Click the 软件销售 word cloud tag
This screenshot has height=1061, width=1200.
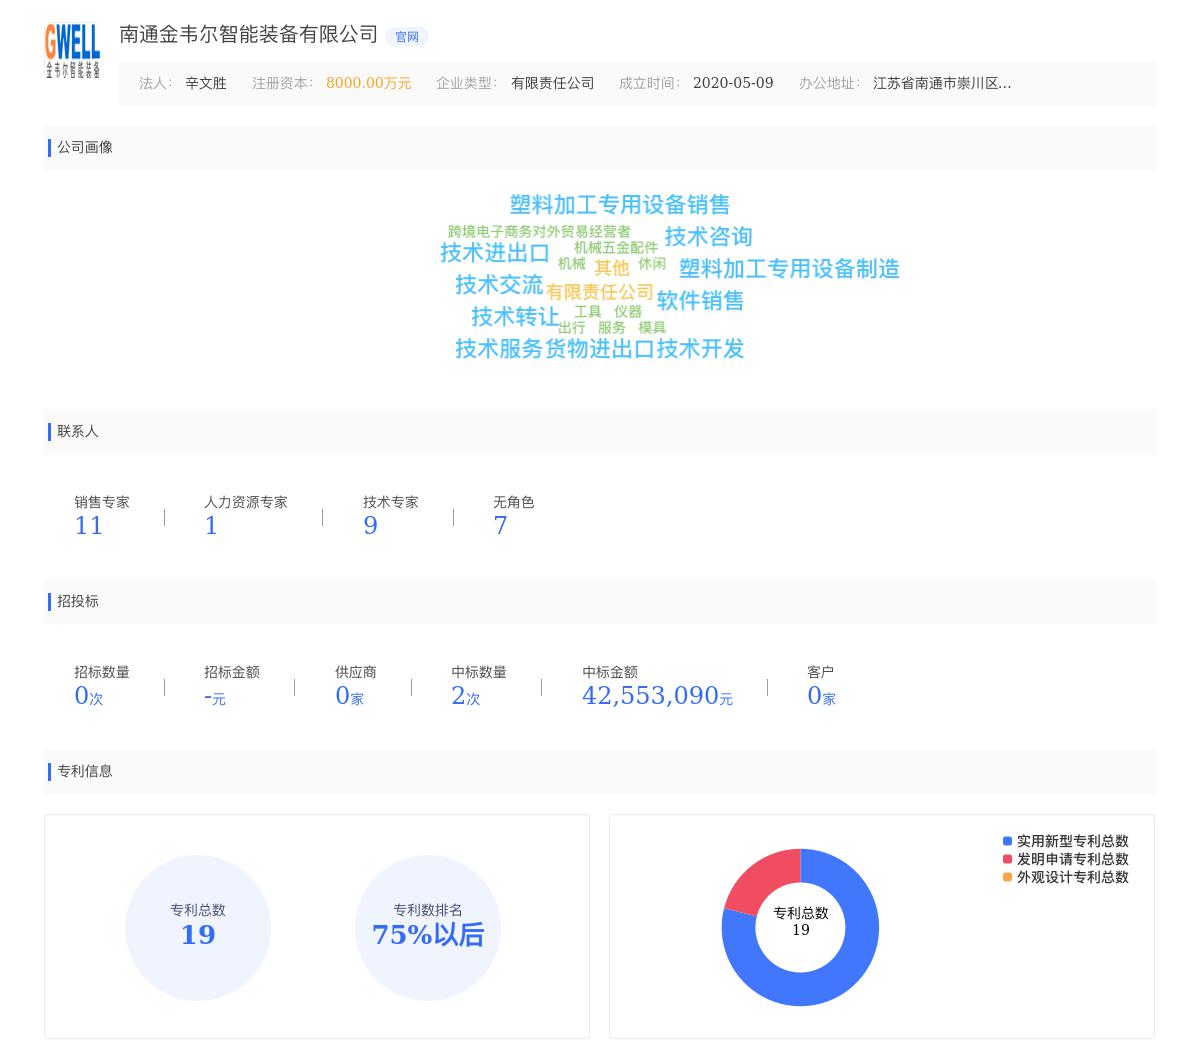point(700,301)
